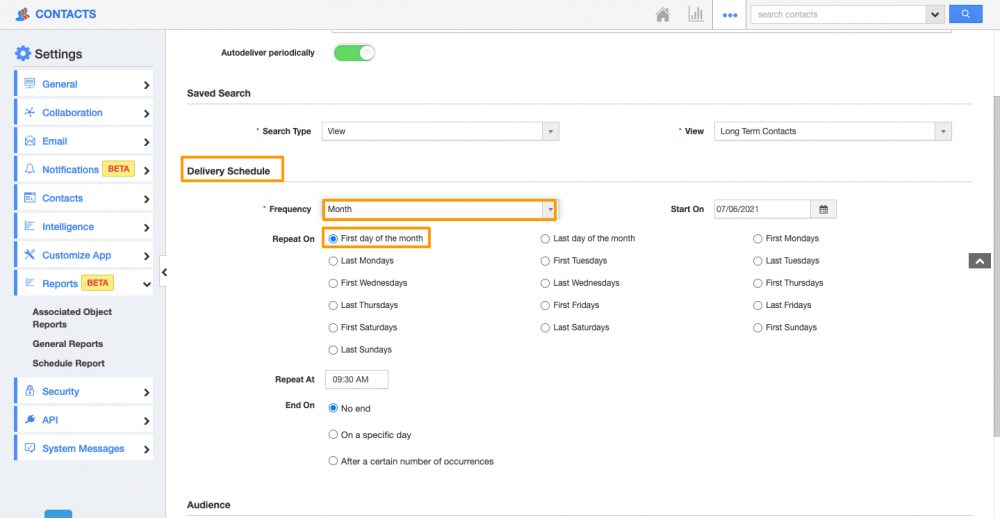Click the Contacts app logo icon
This screenshot has height=518, width=1000.
pos(22,14)
